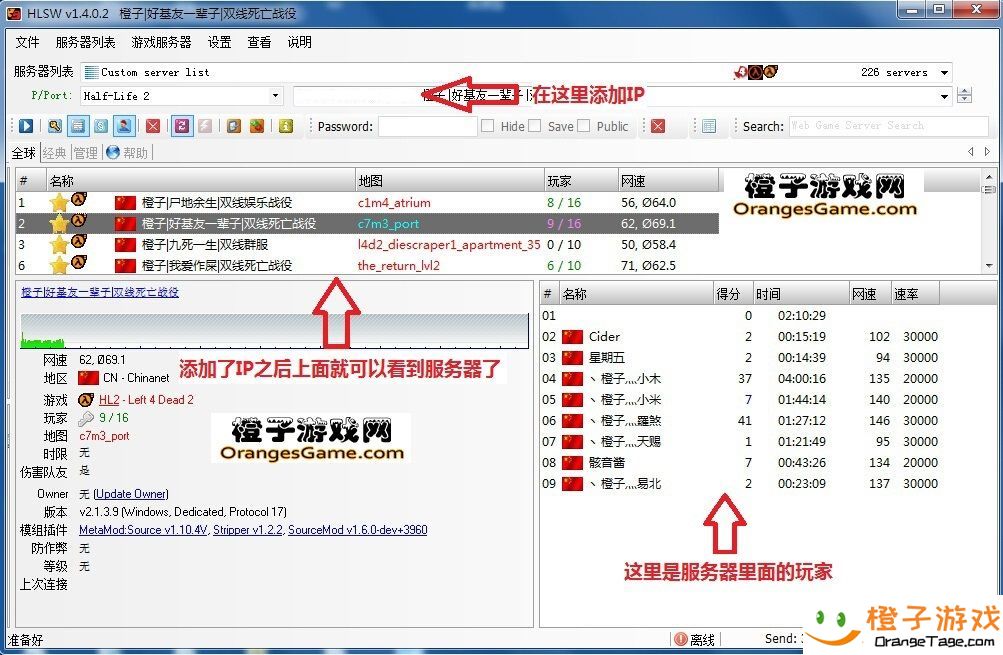Toggle the Hide password checkbox
The height and width of the screenshot is (655, 1003).
pos(487,126)
